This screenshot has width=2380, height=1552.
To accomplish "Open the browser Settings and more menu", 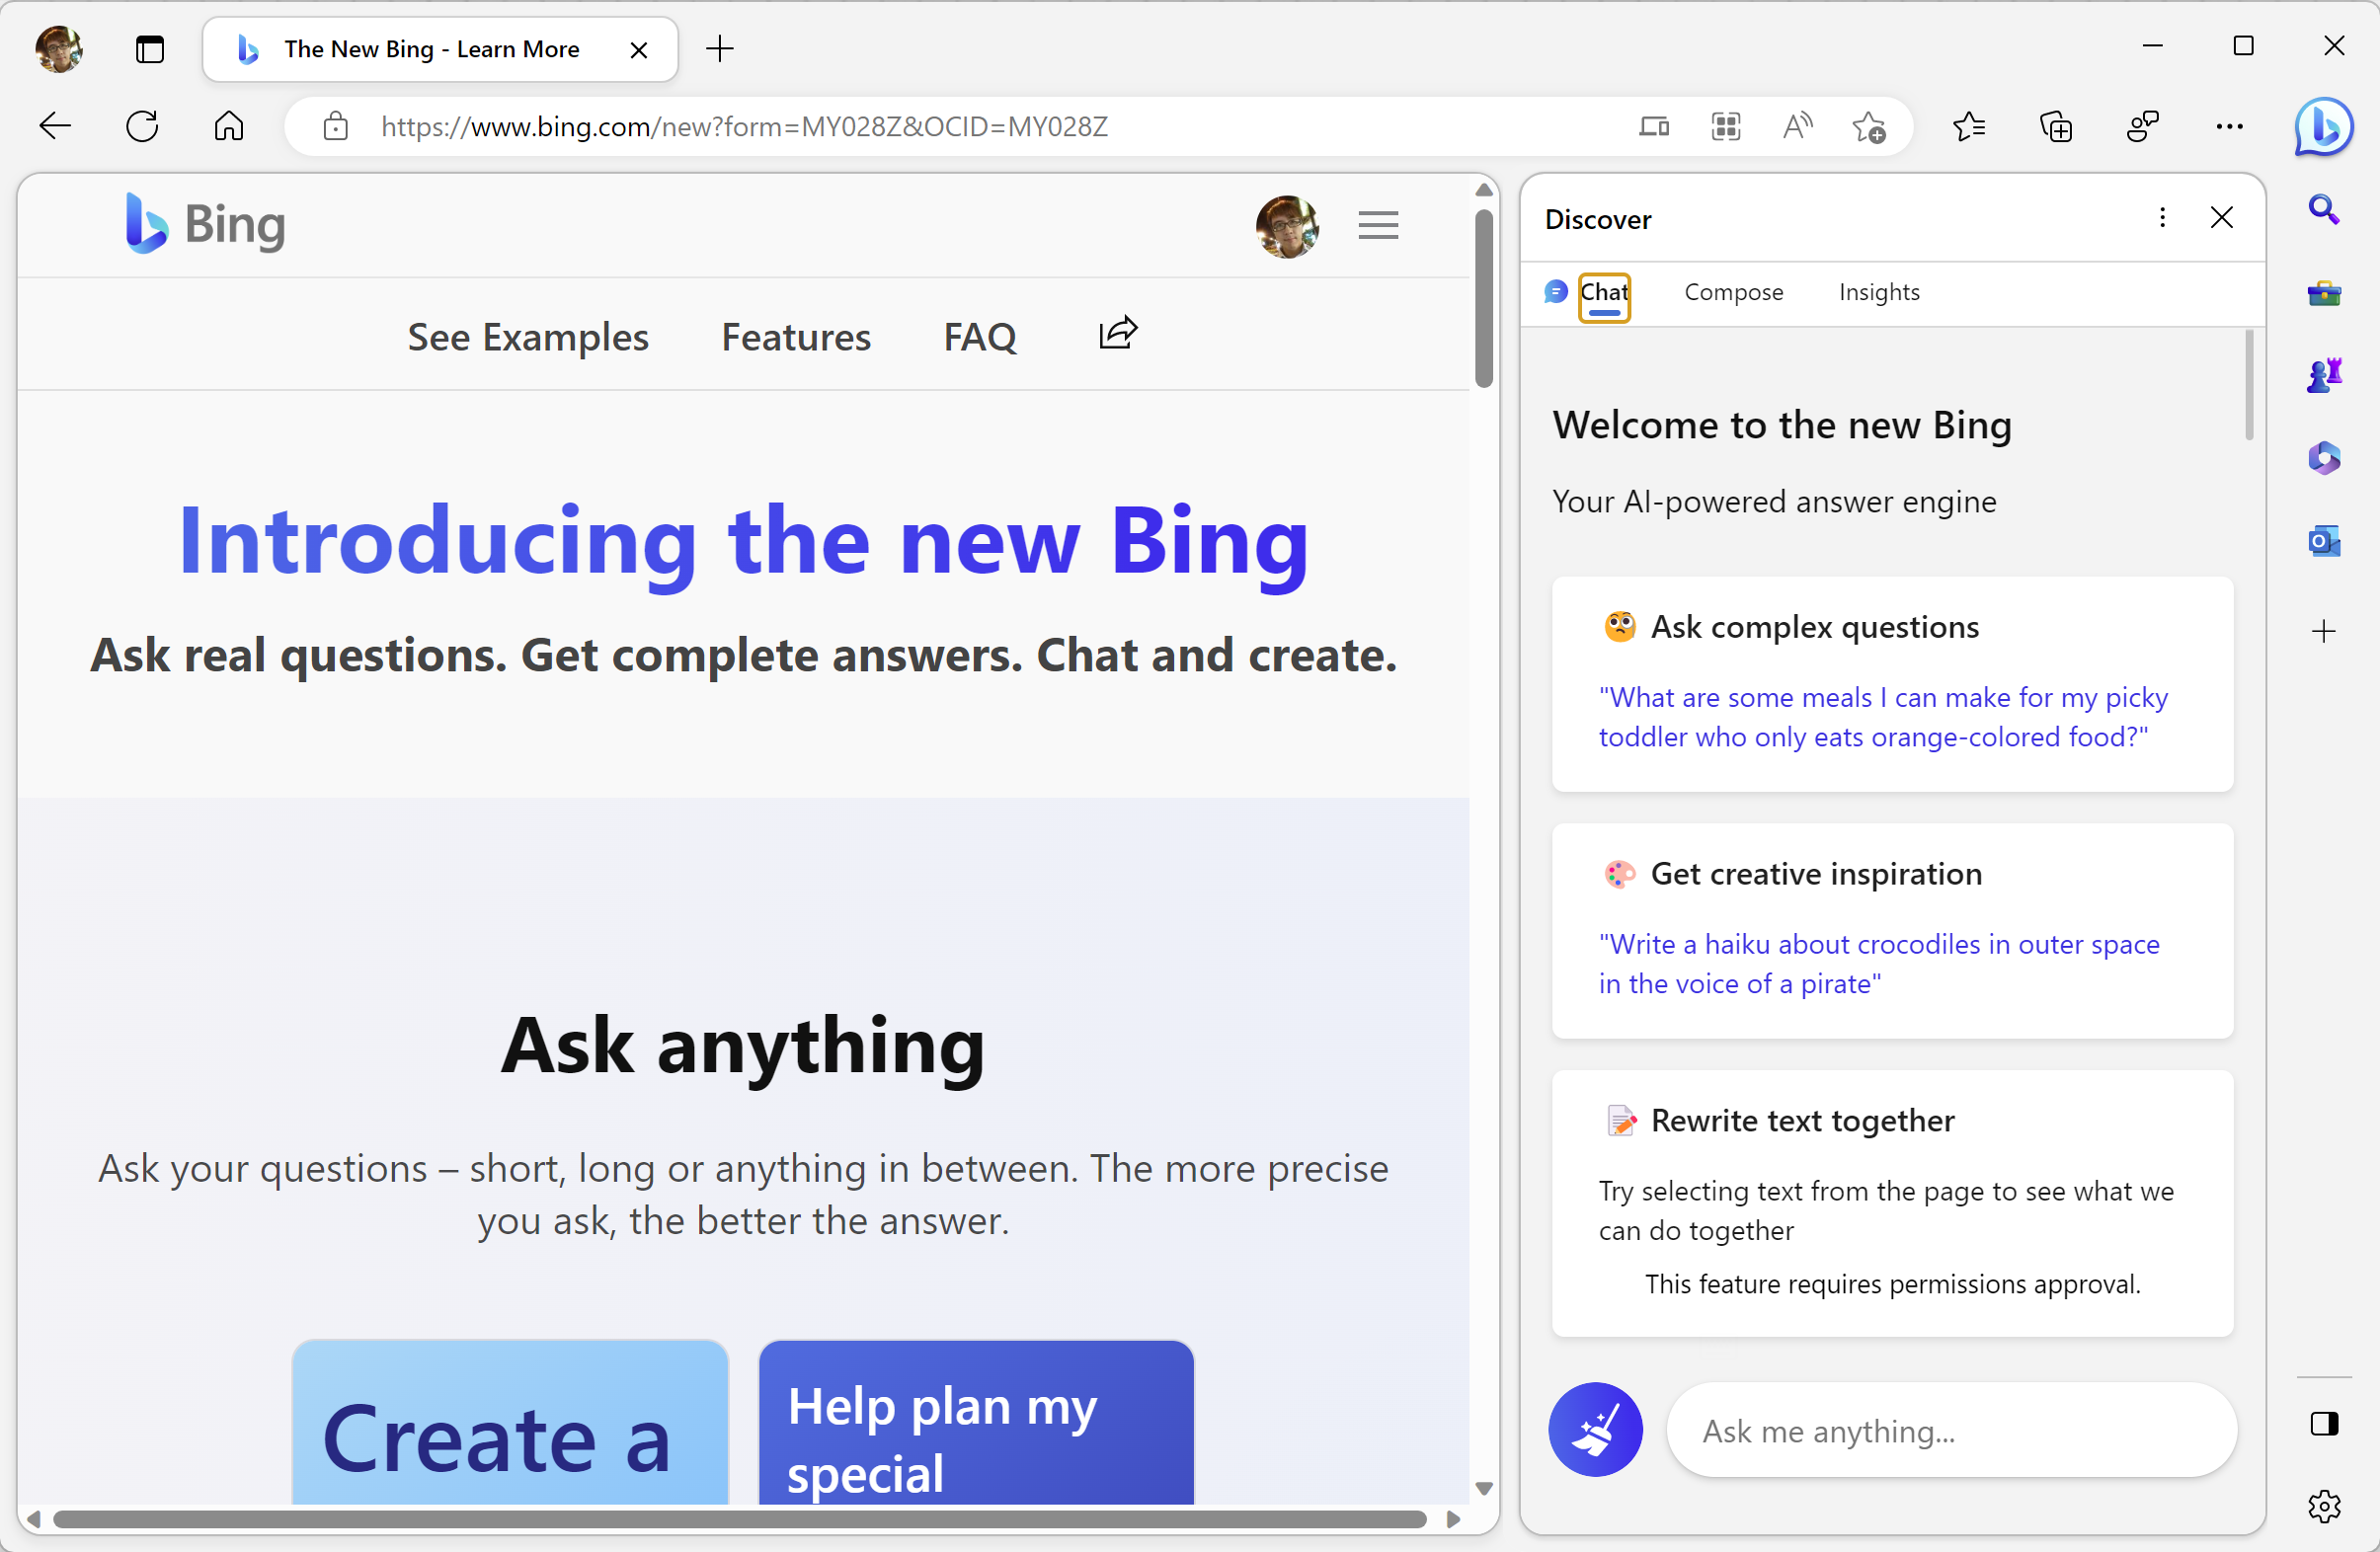I will (2228, 127).
